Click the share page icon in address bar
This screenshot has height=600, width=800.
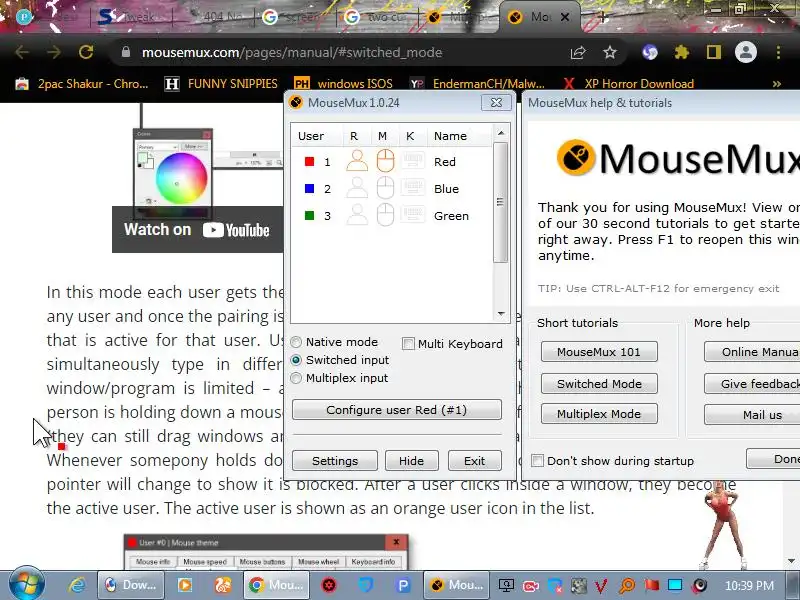(578, 52)
